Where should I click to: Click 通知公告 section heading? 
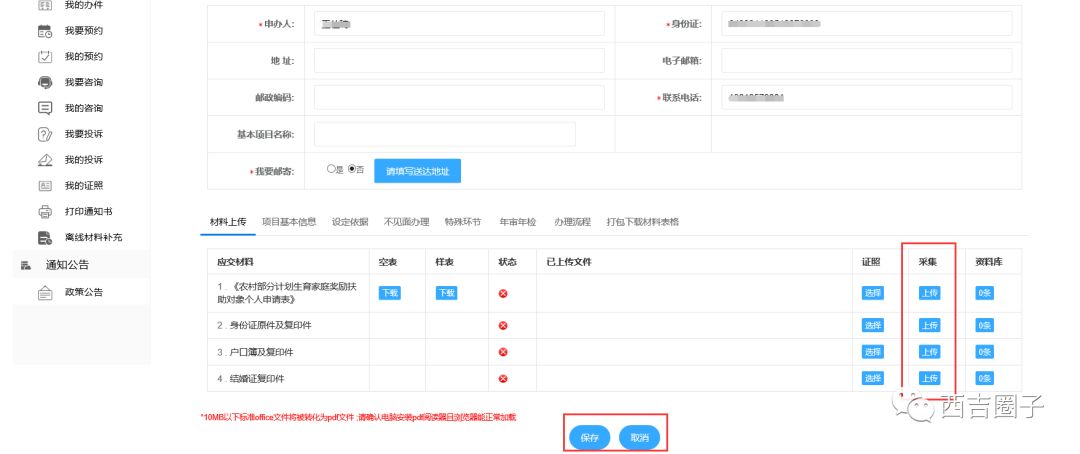pyautogui.click(x=68, y=265)
